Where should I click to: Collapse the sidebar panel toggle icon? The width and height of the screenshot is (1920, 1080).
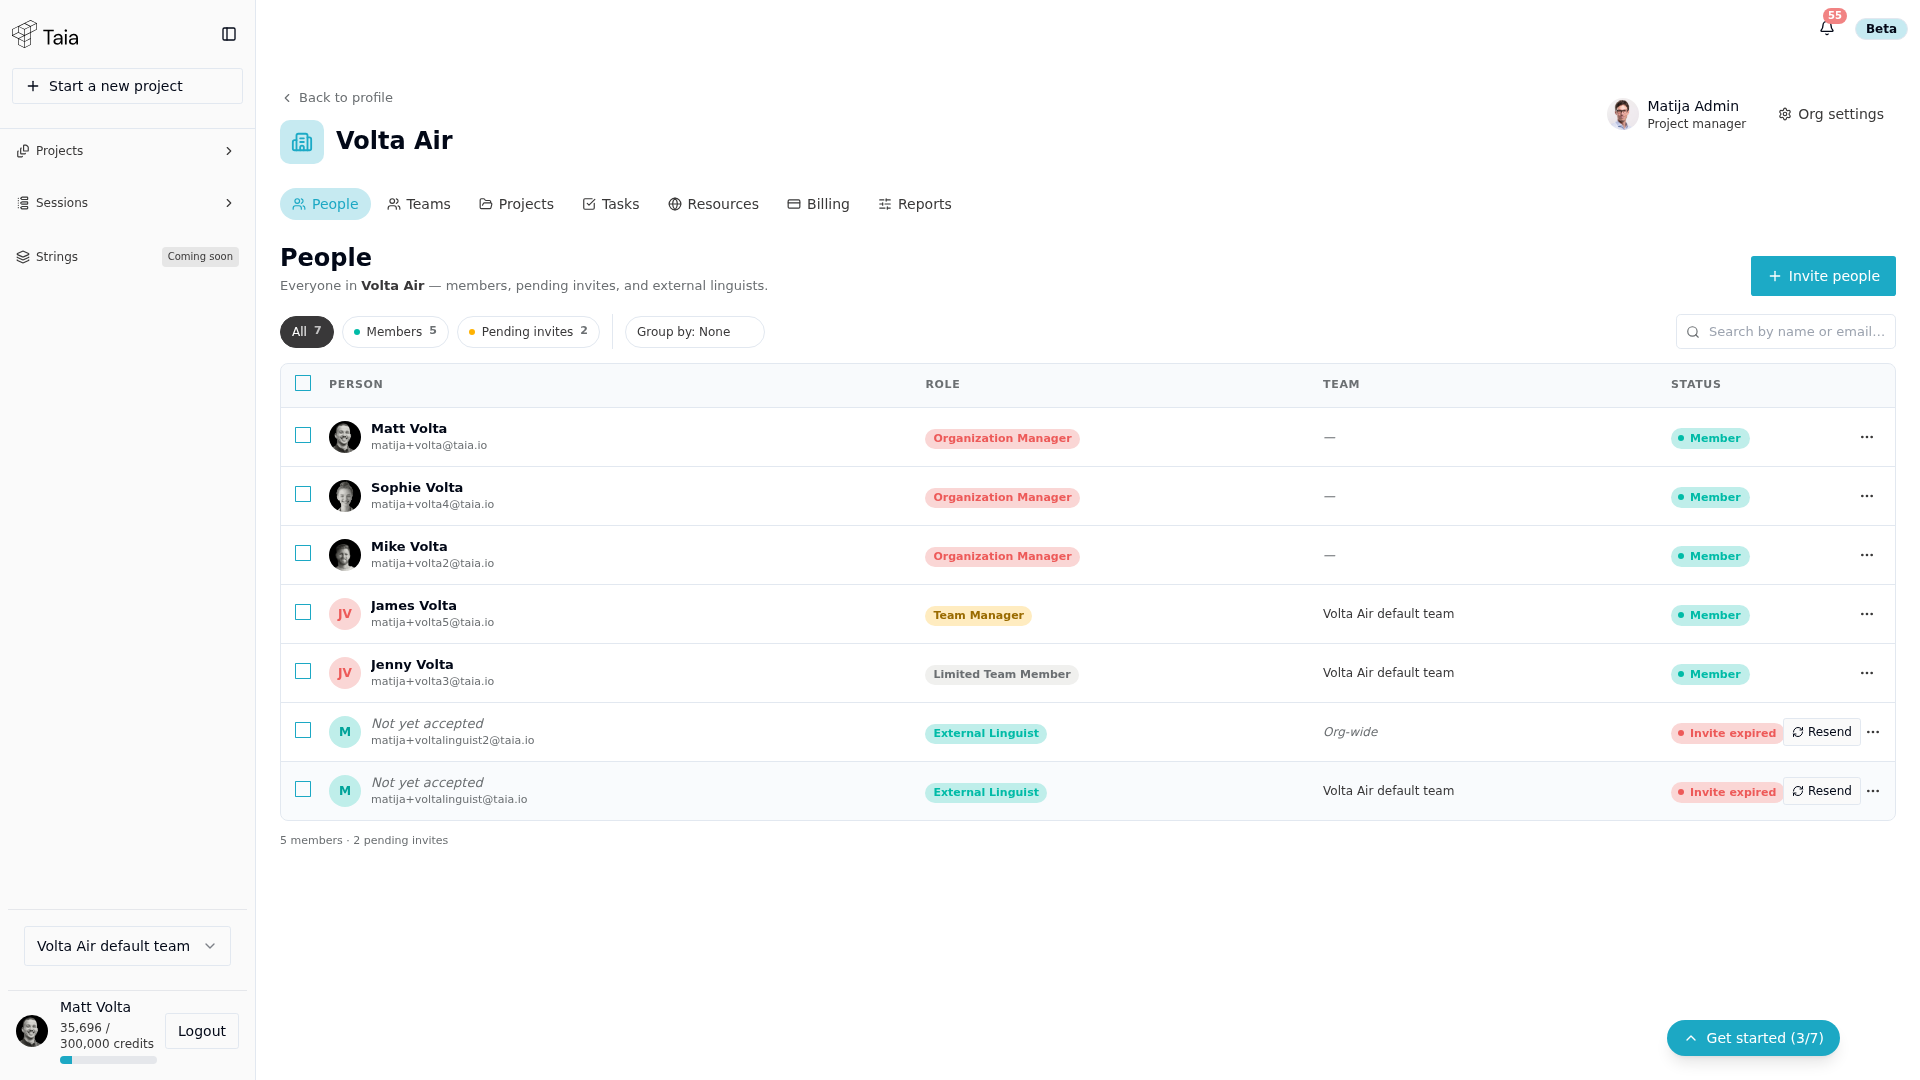click(x=229, y=35)
